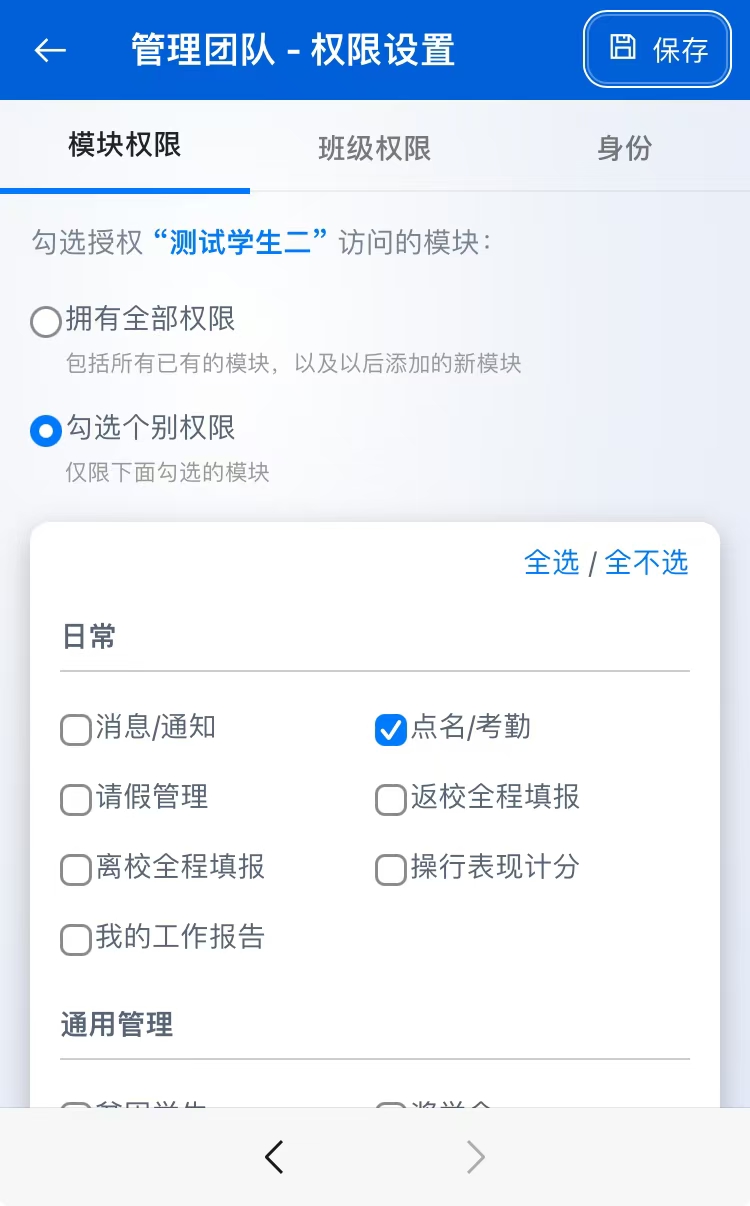Select the 模块权限 tab
The width and height of the screenshot is (750, 1206).
pyautogui.click(x=125, y=146)
